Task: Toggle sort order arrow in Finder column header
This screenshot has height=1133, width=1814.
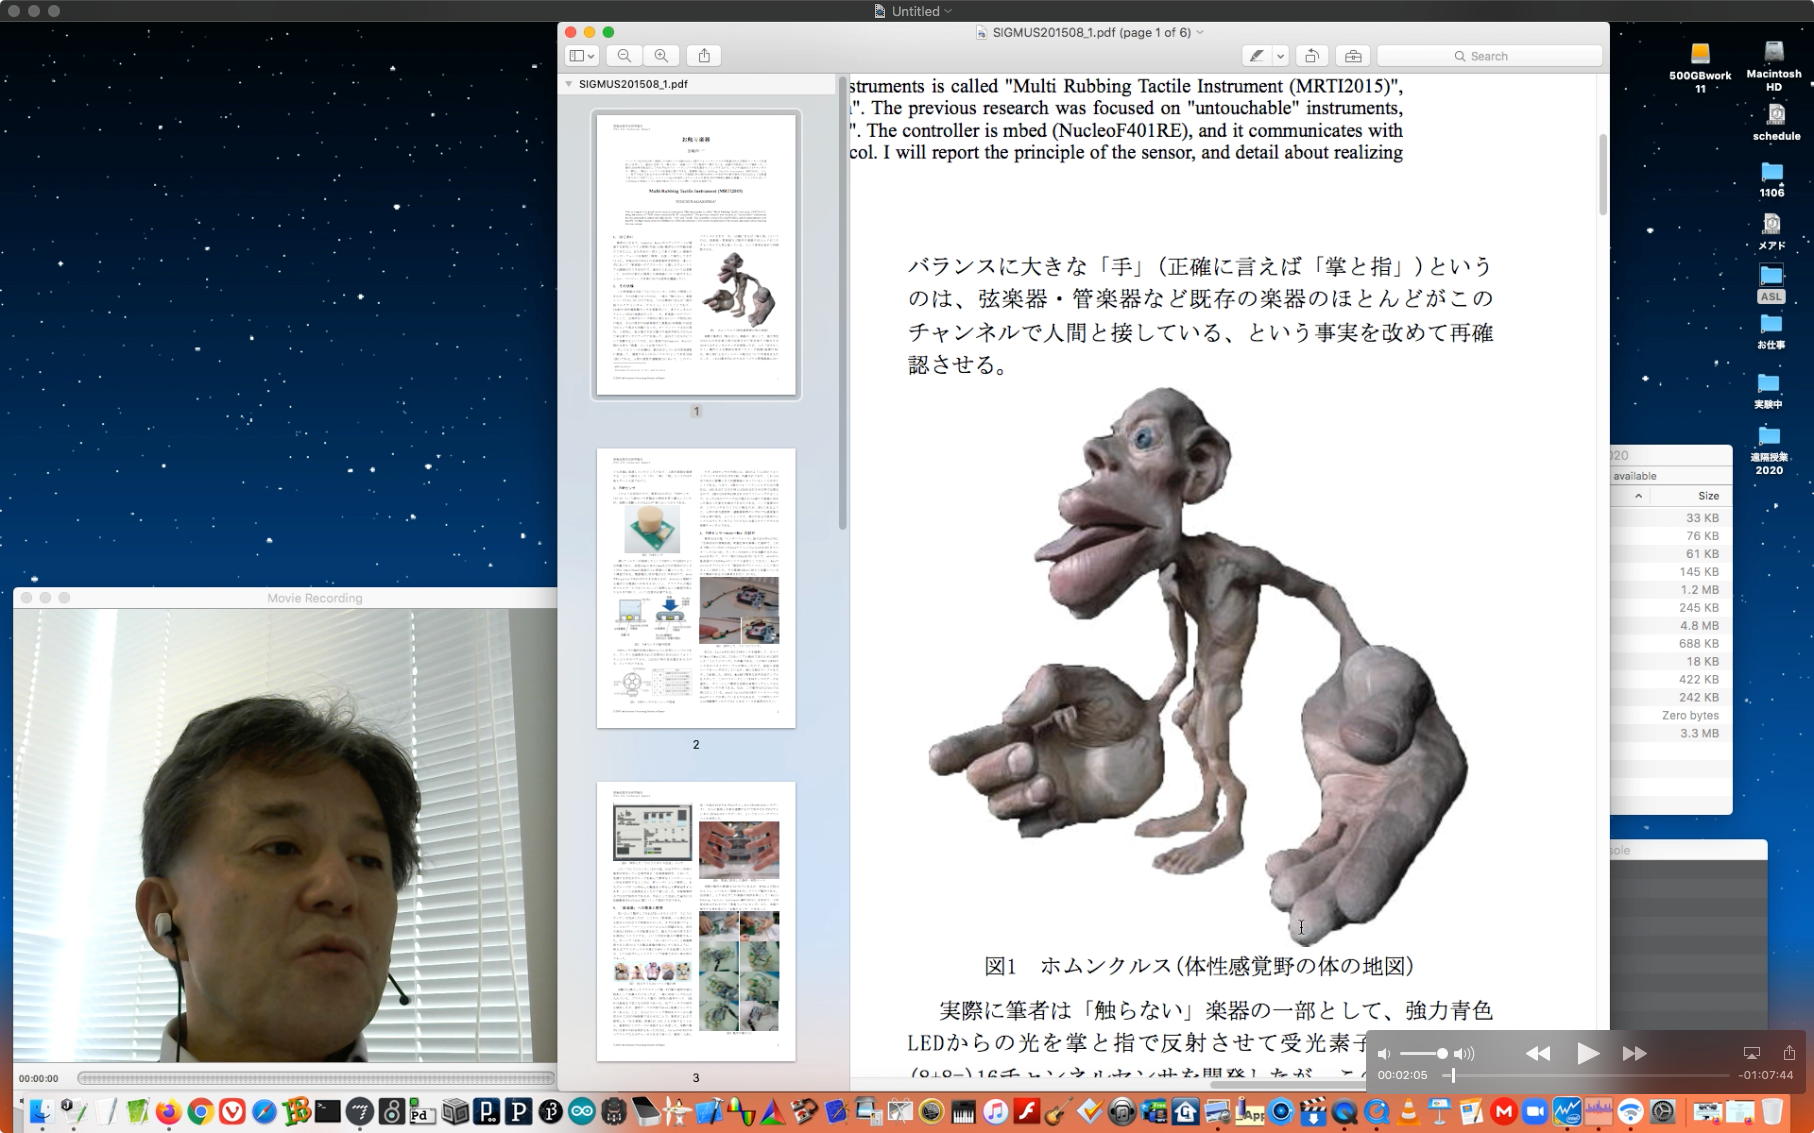Action: (x=1638, y=496)
